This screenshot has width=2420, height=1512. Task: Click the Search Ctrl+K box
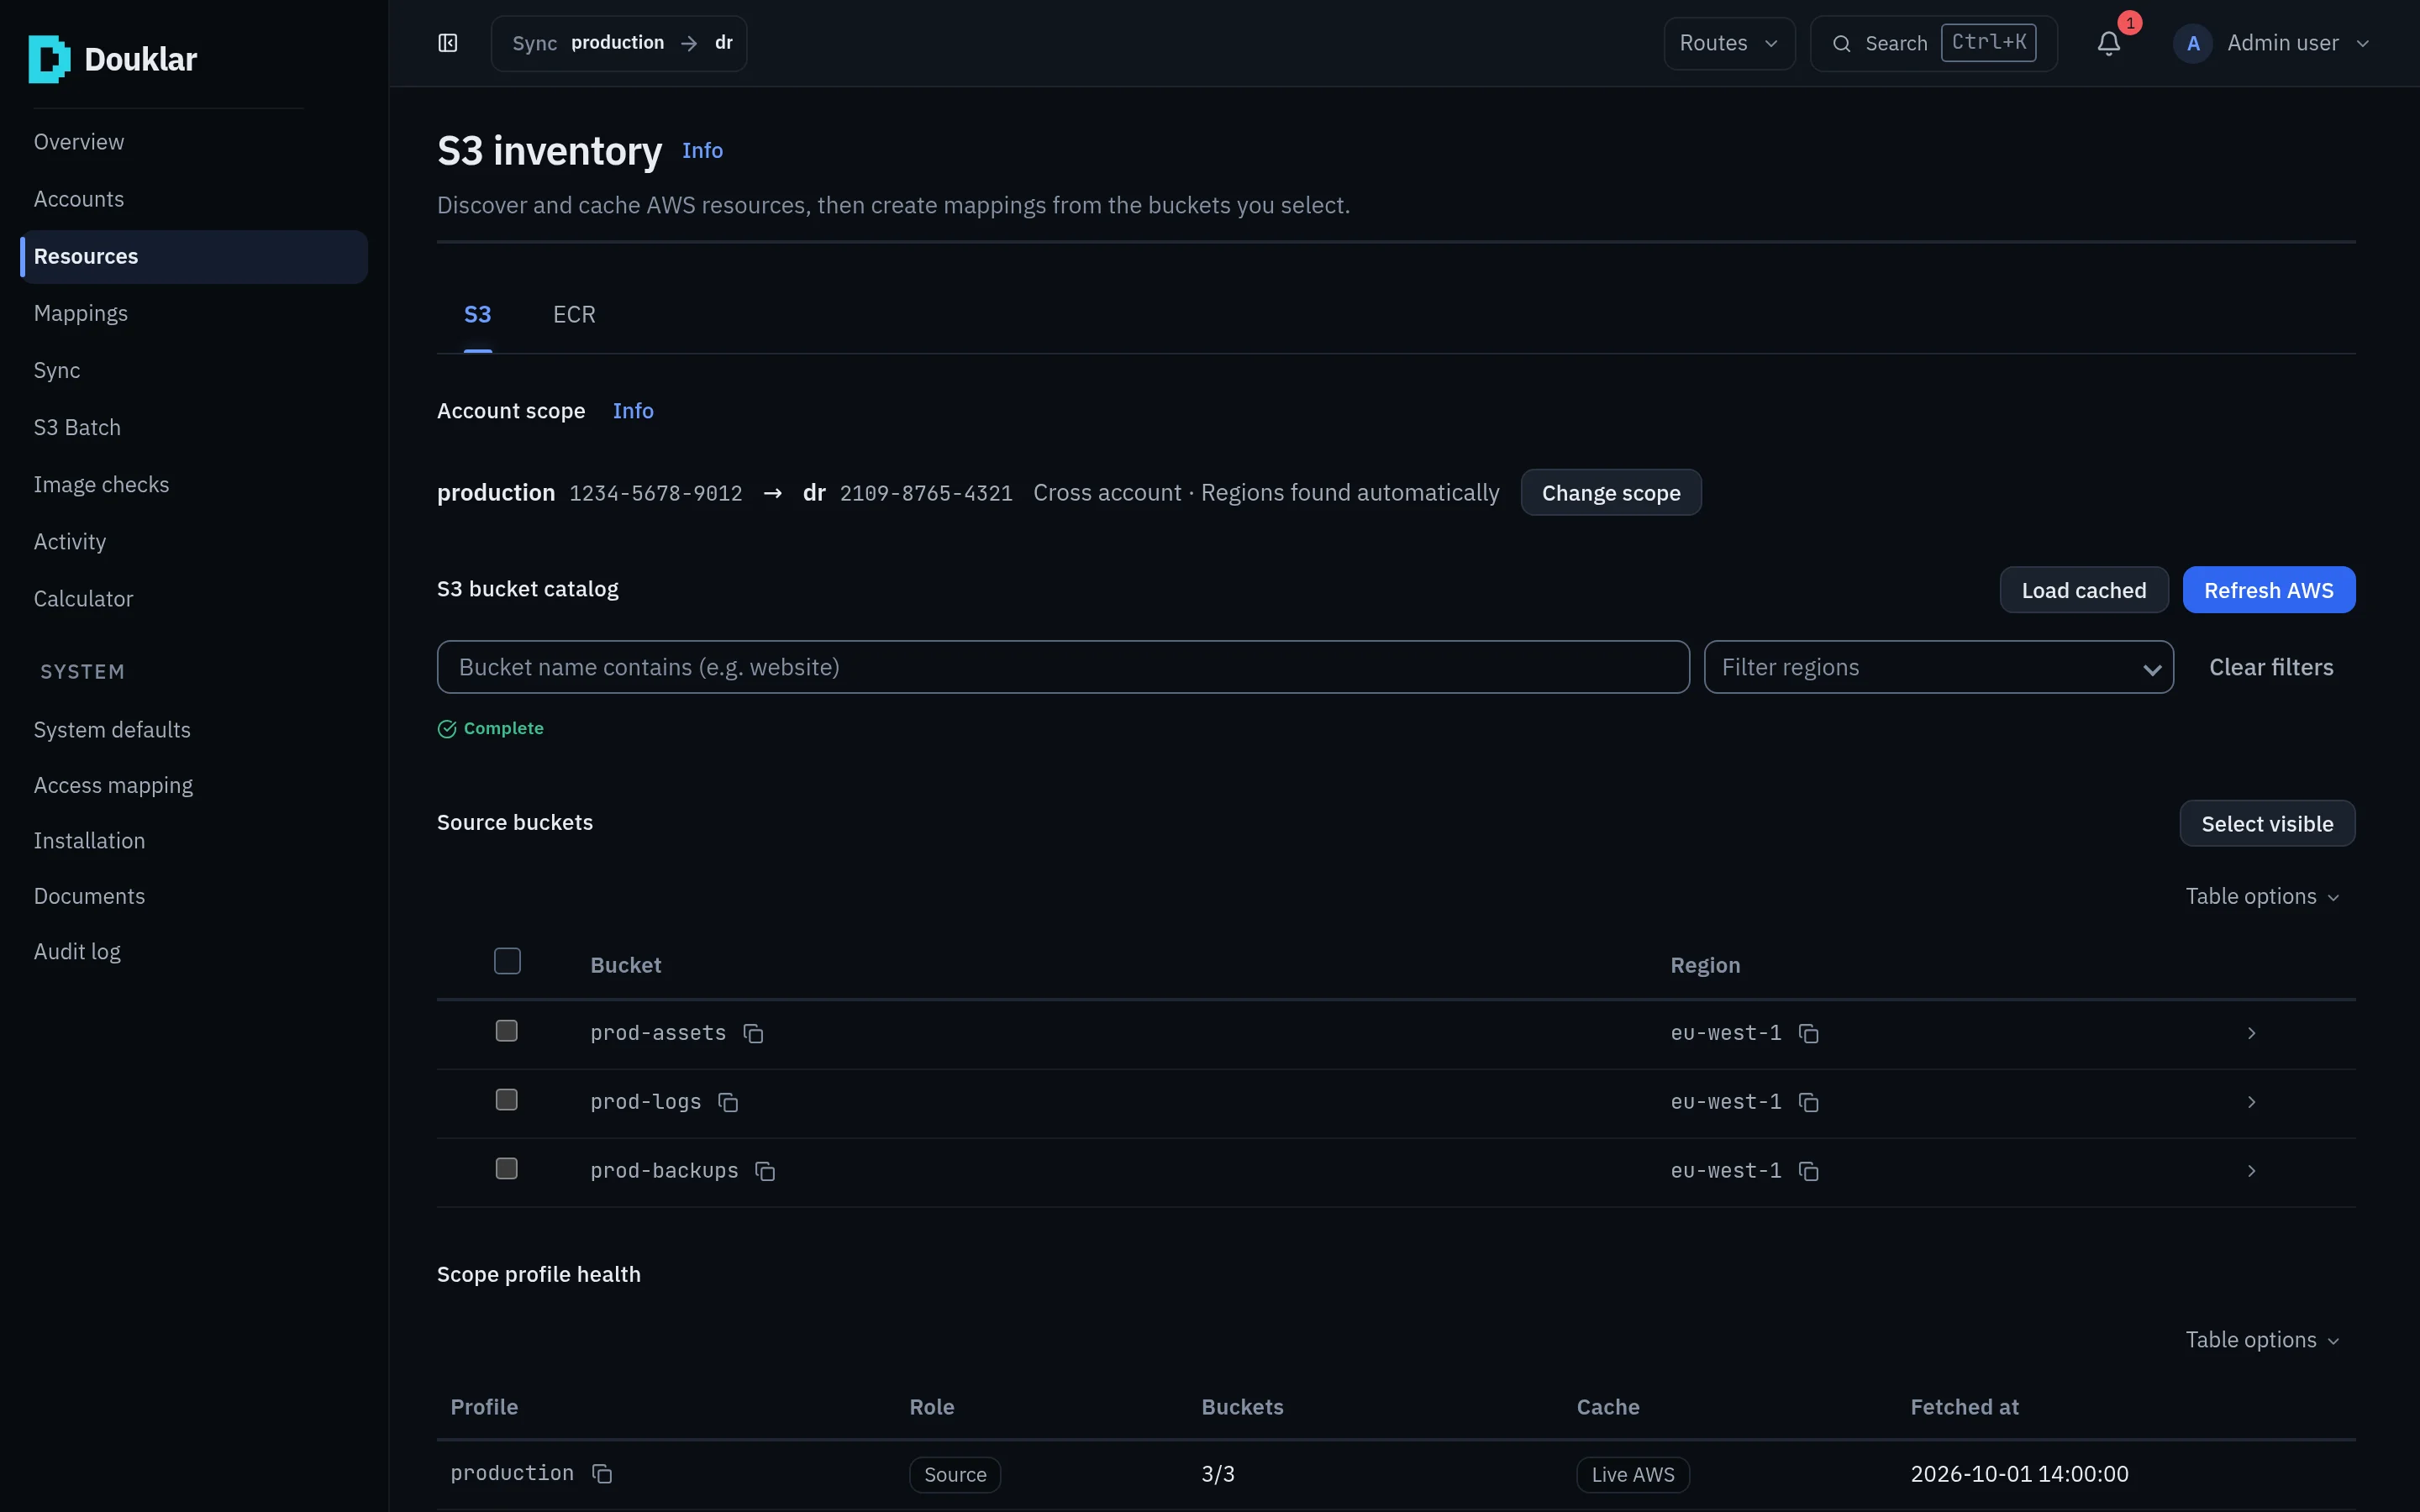point(1933,43)
